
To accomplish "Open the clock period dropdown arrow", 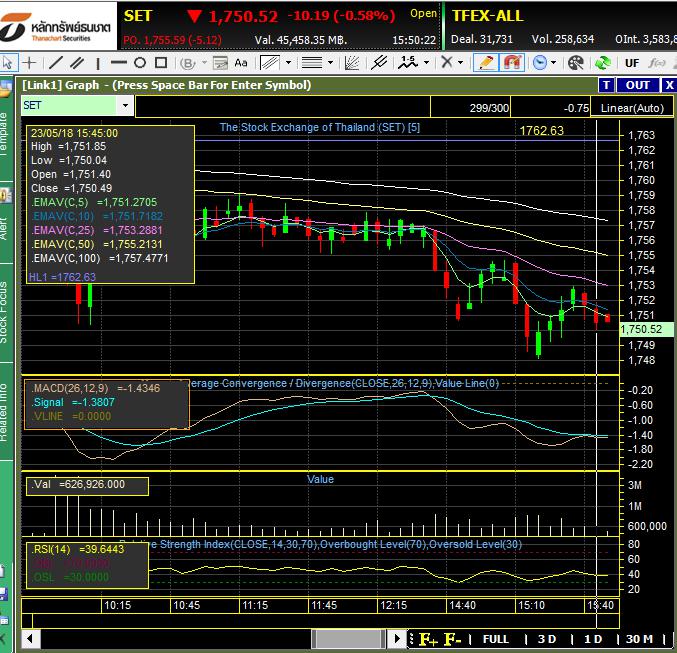I will (x=553, y=63).
